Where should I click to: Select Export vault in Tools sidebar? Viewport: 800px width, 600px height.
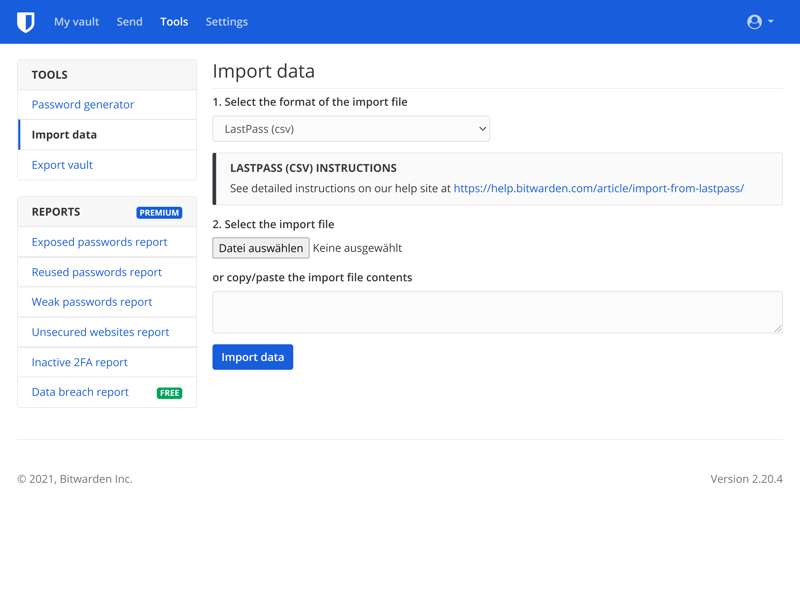coord(62,165)
